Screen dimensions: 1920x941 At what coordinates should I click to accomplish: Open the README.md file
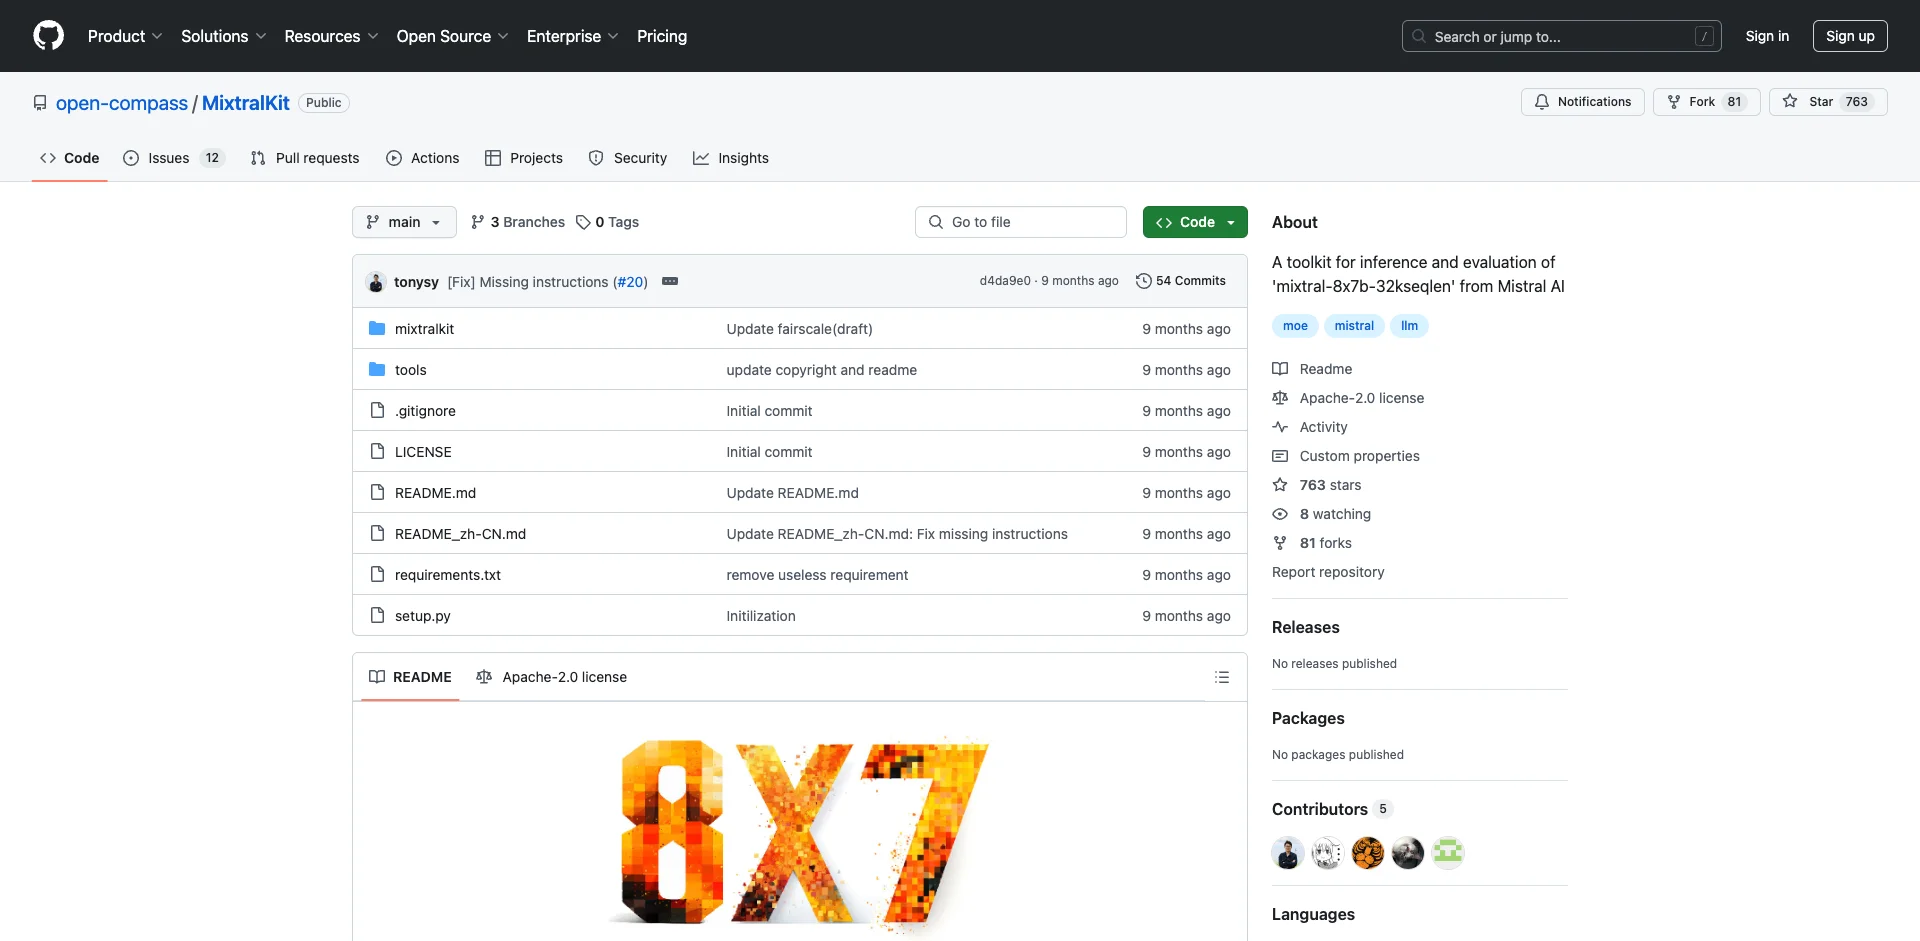click(x=435, y=493)
